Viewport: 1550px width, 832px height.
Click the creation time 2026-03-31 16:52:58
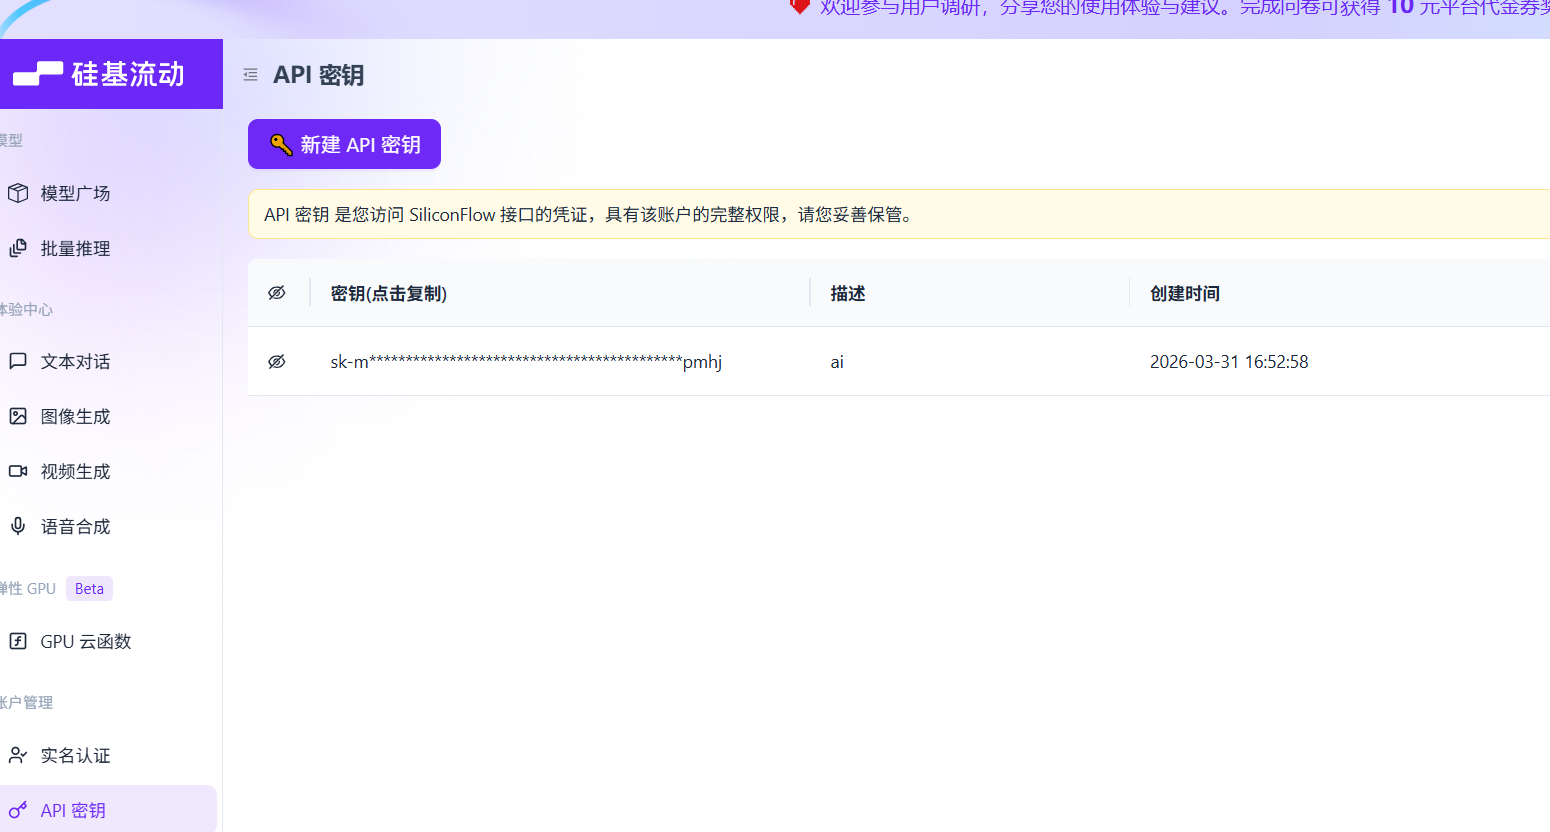[x=1229, y=362]
